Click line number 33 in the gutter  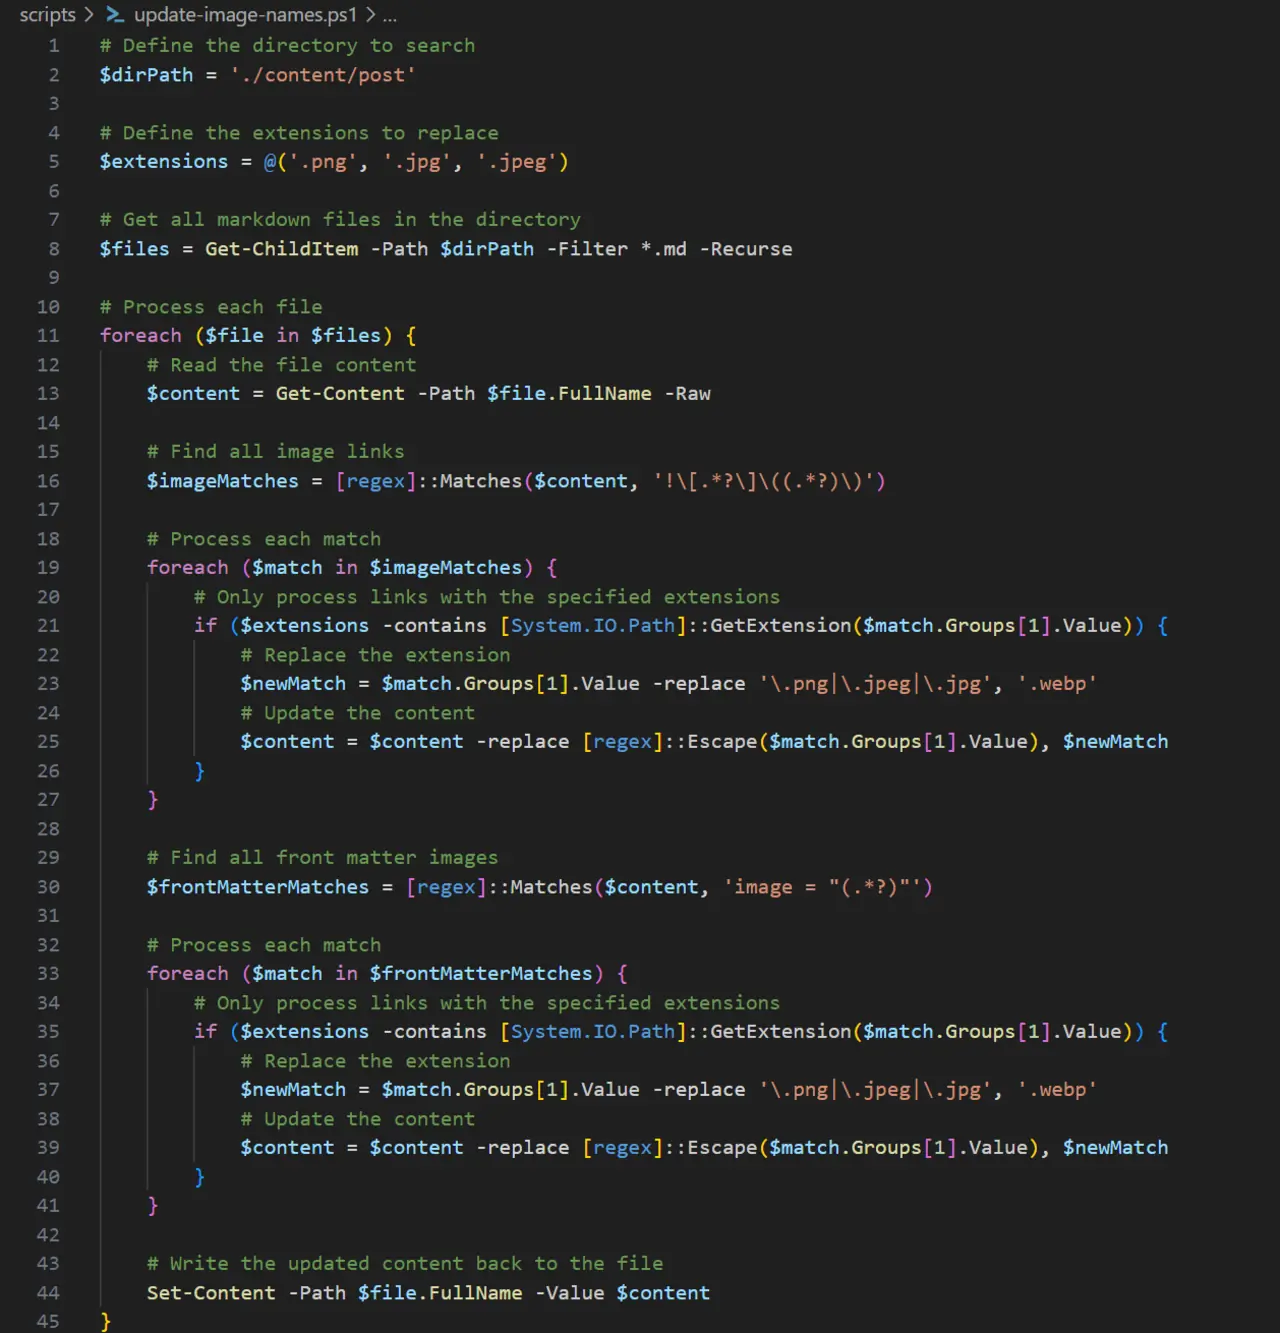pyautogui.click(x=48, y=974)
